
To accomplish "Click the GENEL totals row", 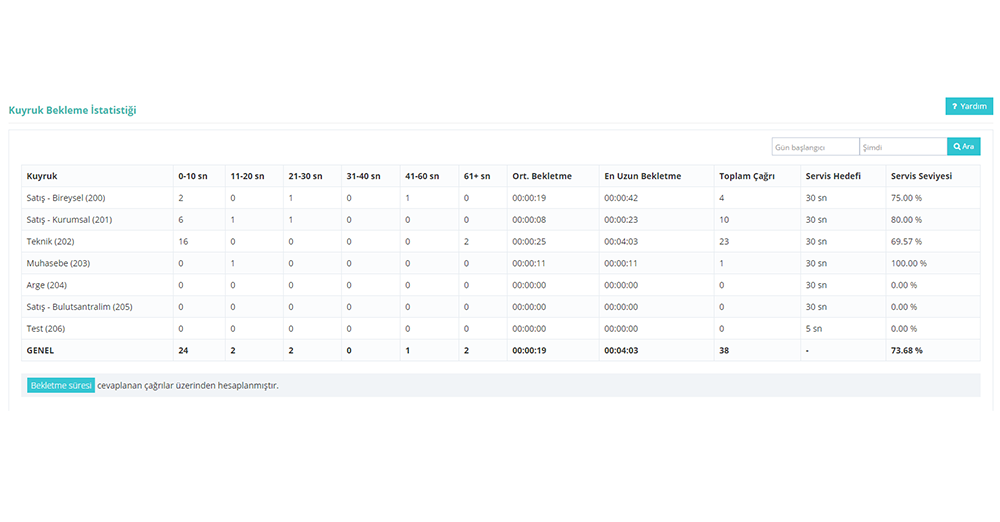I will click(40, 351).
